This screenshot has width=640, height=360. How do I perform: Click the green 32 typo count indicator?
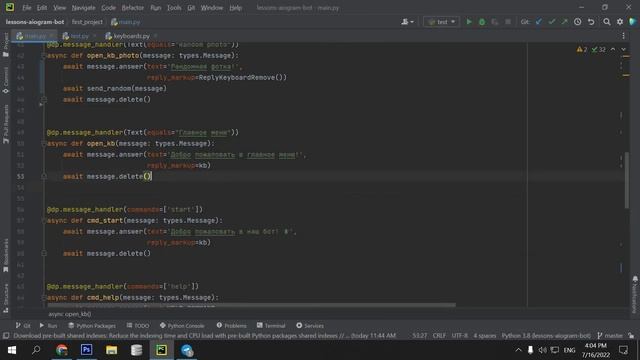[598, 49]
